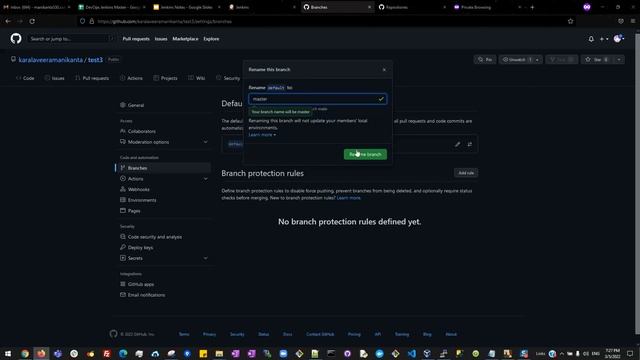Switch to Jenkins Notes Google Slides tab

click(x=187, y=7)
